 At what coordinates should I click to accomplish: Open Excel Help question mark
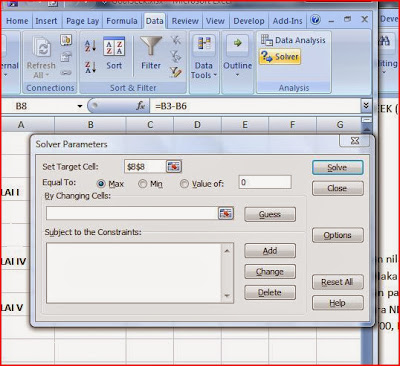coord(315,20)
